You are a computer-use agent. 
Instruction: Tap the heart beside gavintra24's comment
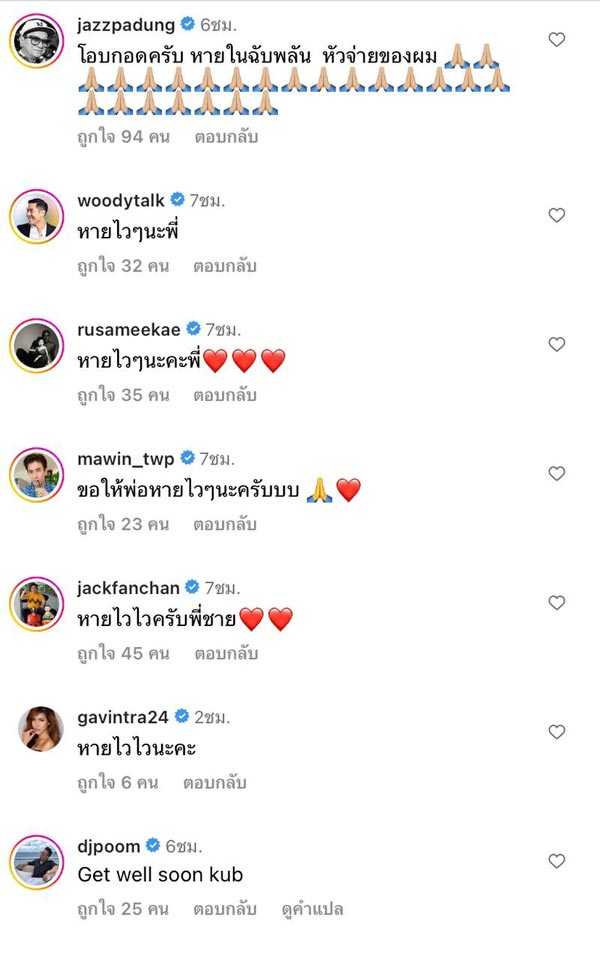[x=557, y=732]
